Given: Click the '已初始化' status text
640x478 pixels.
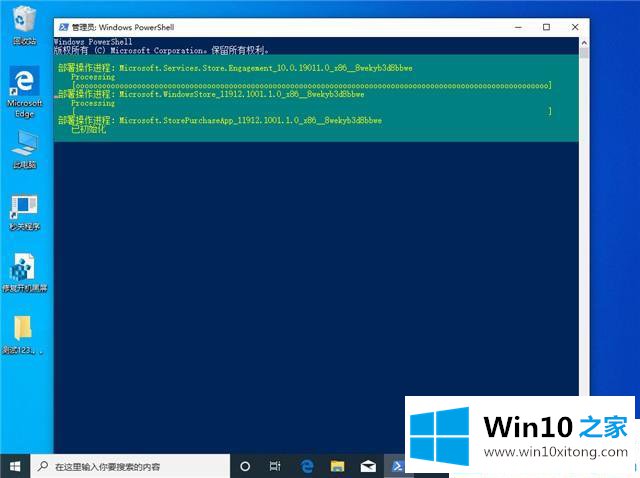Looking at the screenshot, I should tap(89, 129).
